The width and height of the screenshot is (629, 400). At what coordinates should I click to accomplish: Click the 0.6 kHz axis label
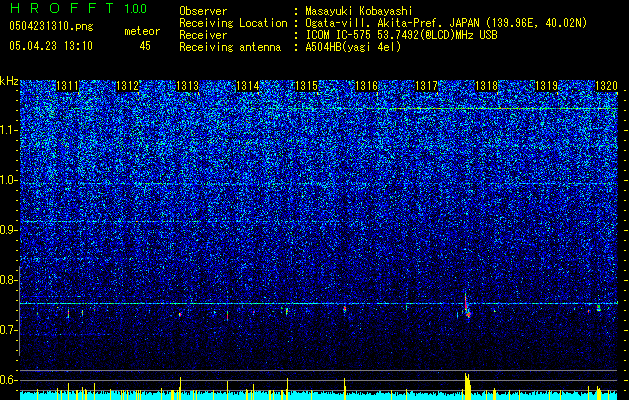(x=8, y=380)
